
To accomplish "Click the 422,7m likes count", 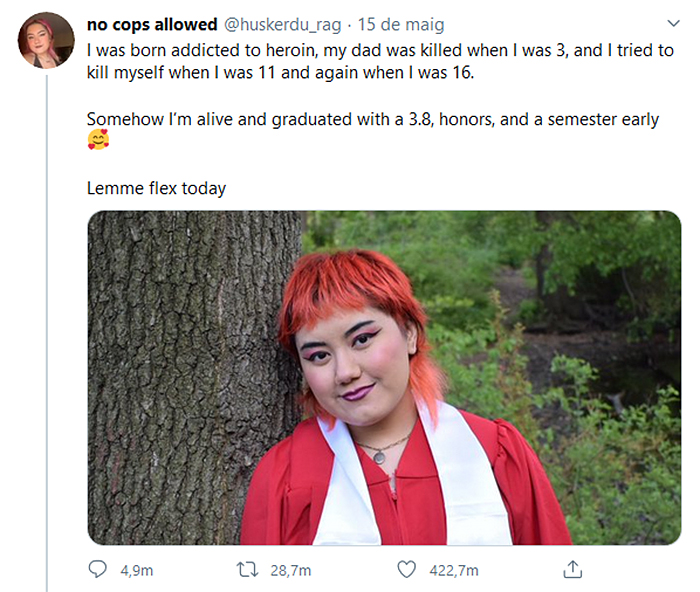I will tap(453, 570).
